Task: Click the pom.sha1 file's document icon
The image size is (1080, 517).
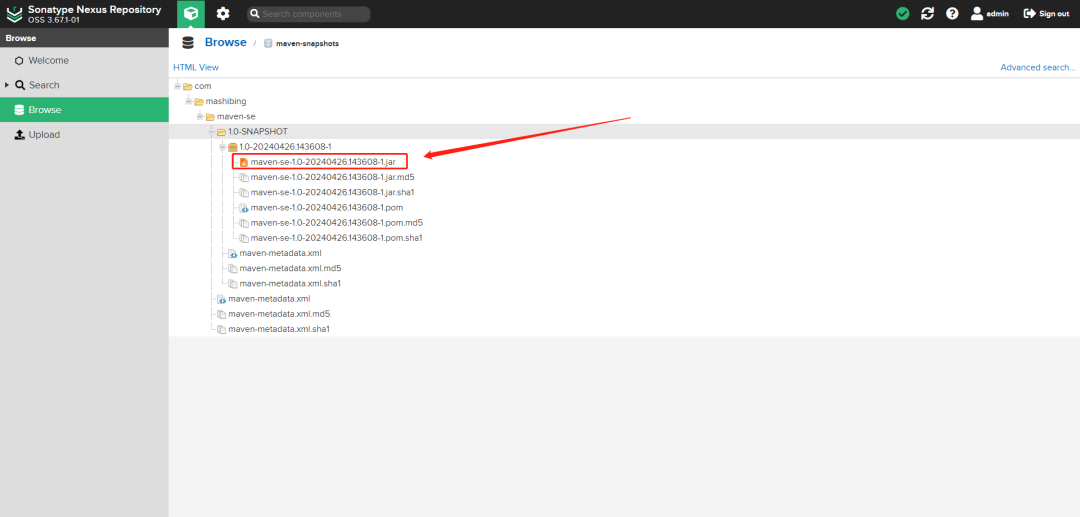Action: 244,238
